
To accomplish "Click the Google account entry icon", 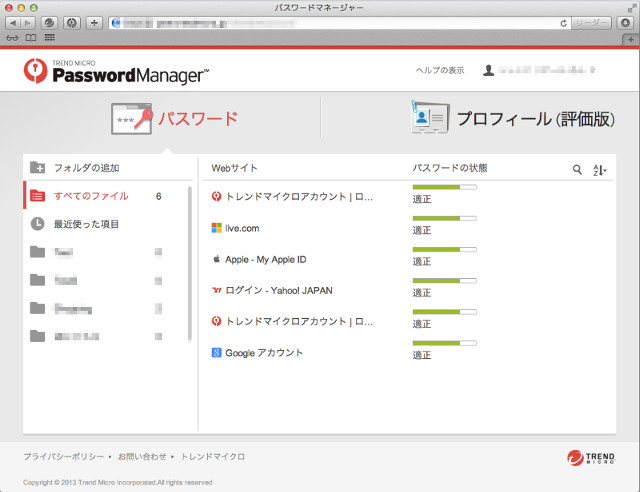I will [216, 352].
